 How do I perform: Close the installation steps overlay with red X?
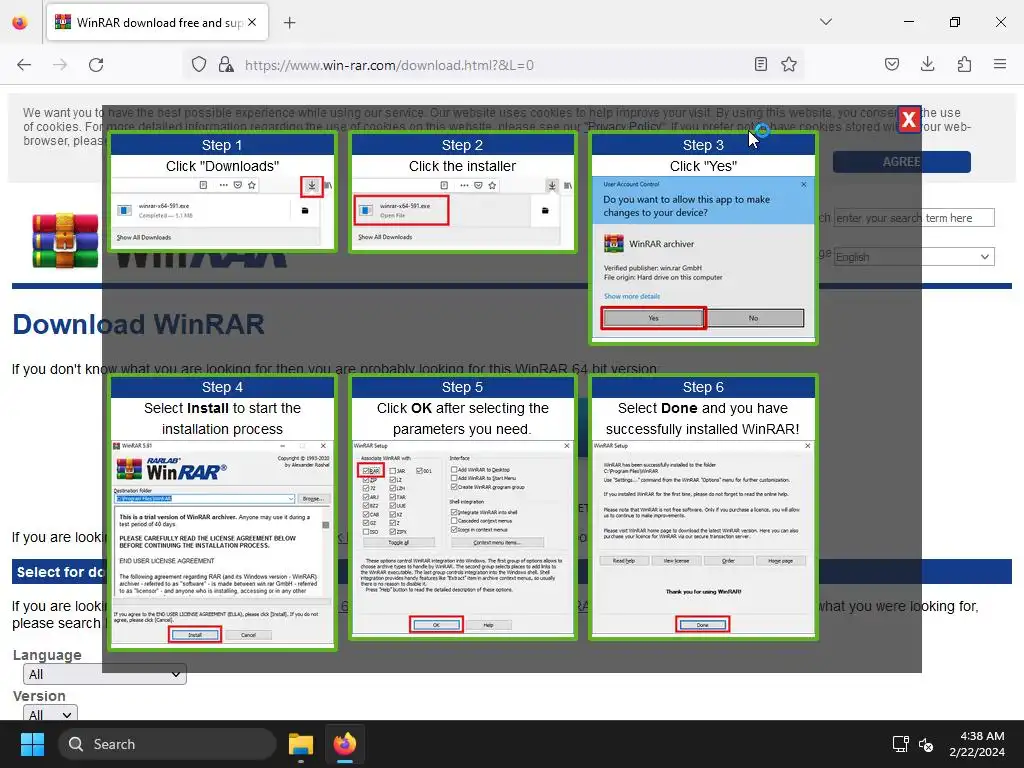[x=908, y=119]
